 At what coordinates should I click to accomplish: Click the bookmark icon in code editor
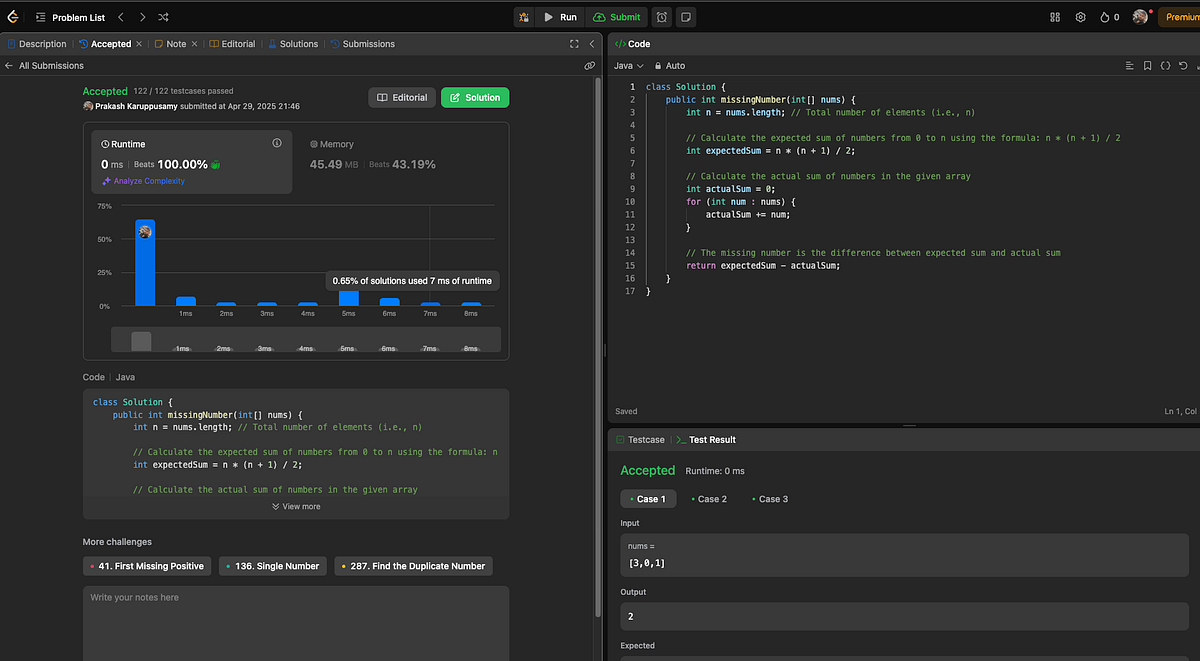(x=1147, y=66)
